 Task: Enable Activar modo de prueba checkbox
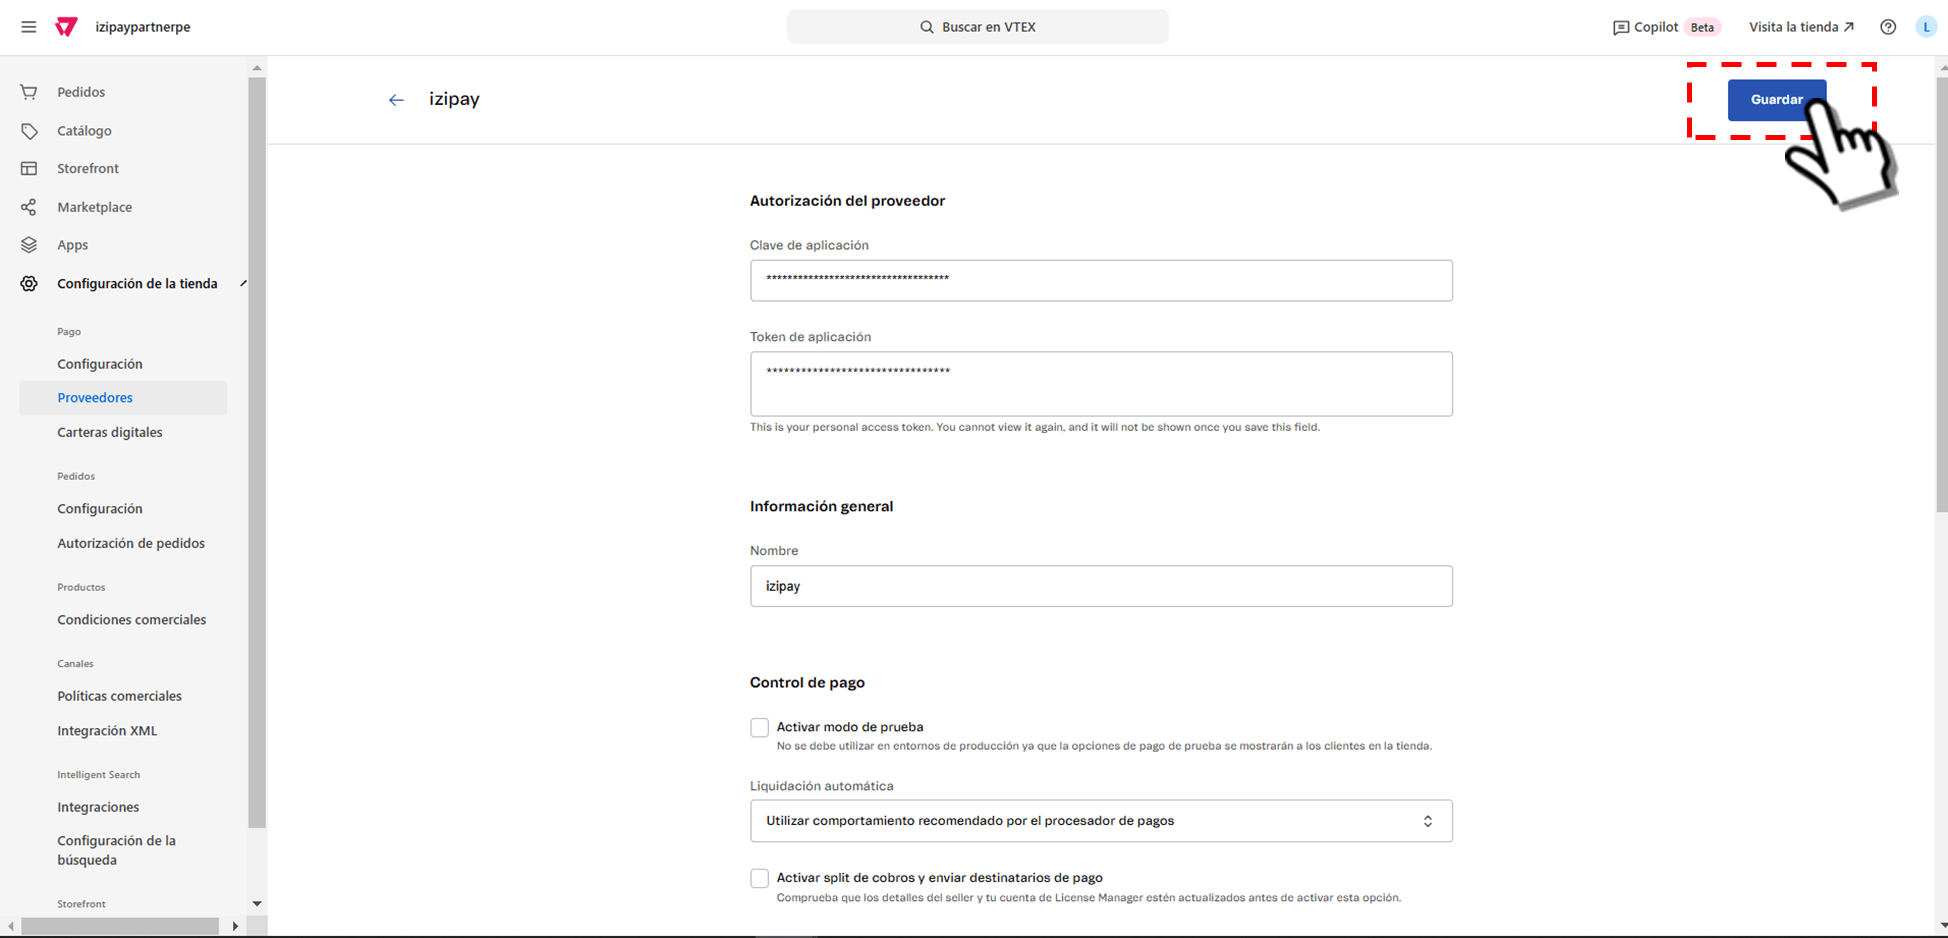point(760,728)
